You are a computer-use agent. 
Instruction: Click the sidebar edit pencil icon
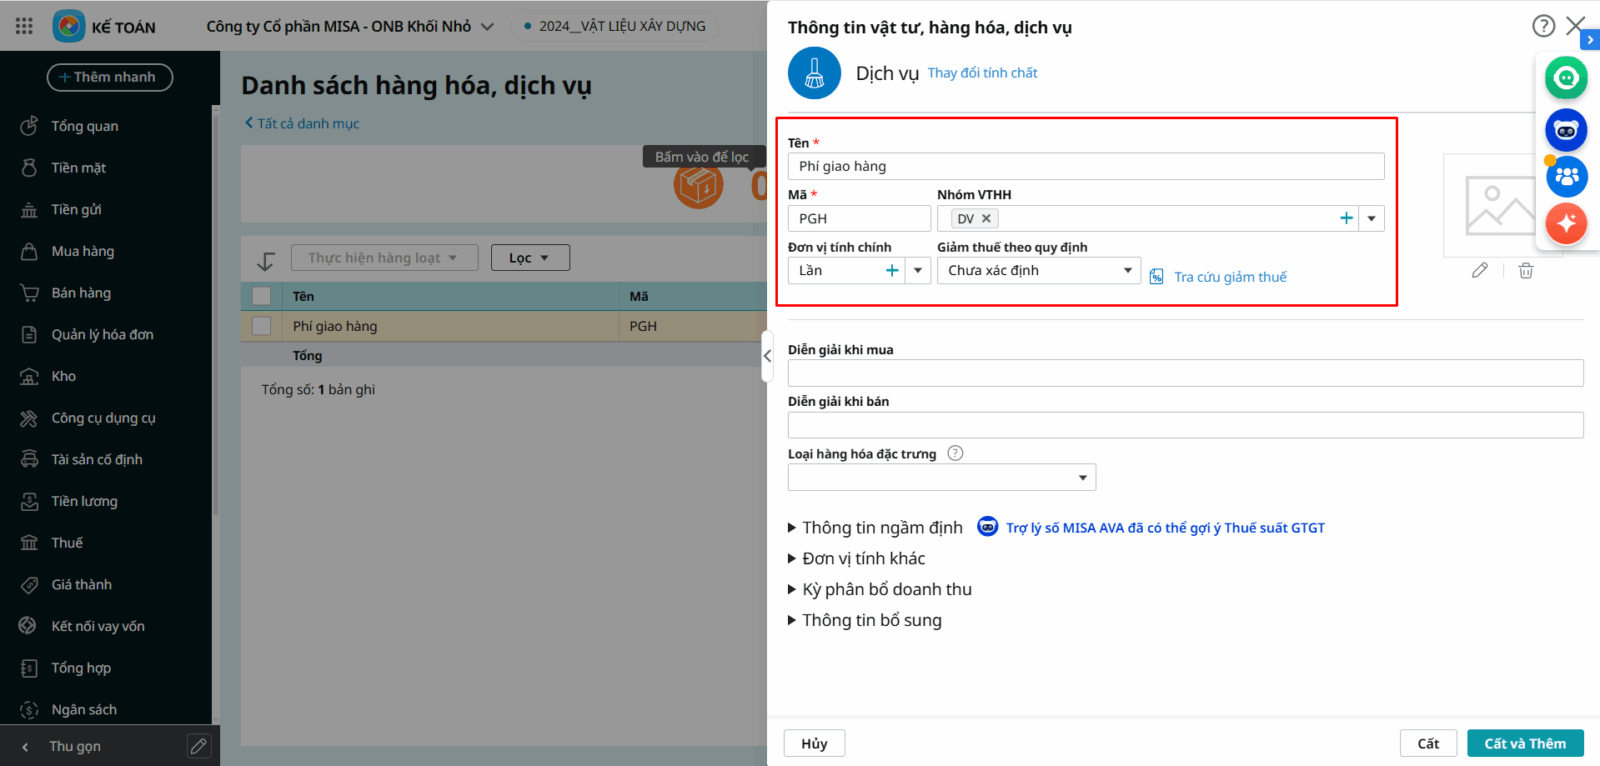[199, 746]
